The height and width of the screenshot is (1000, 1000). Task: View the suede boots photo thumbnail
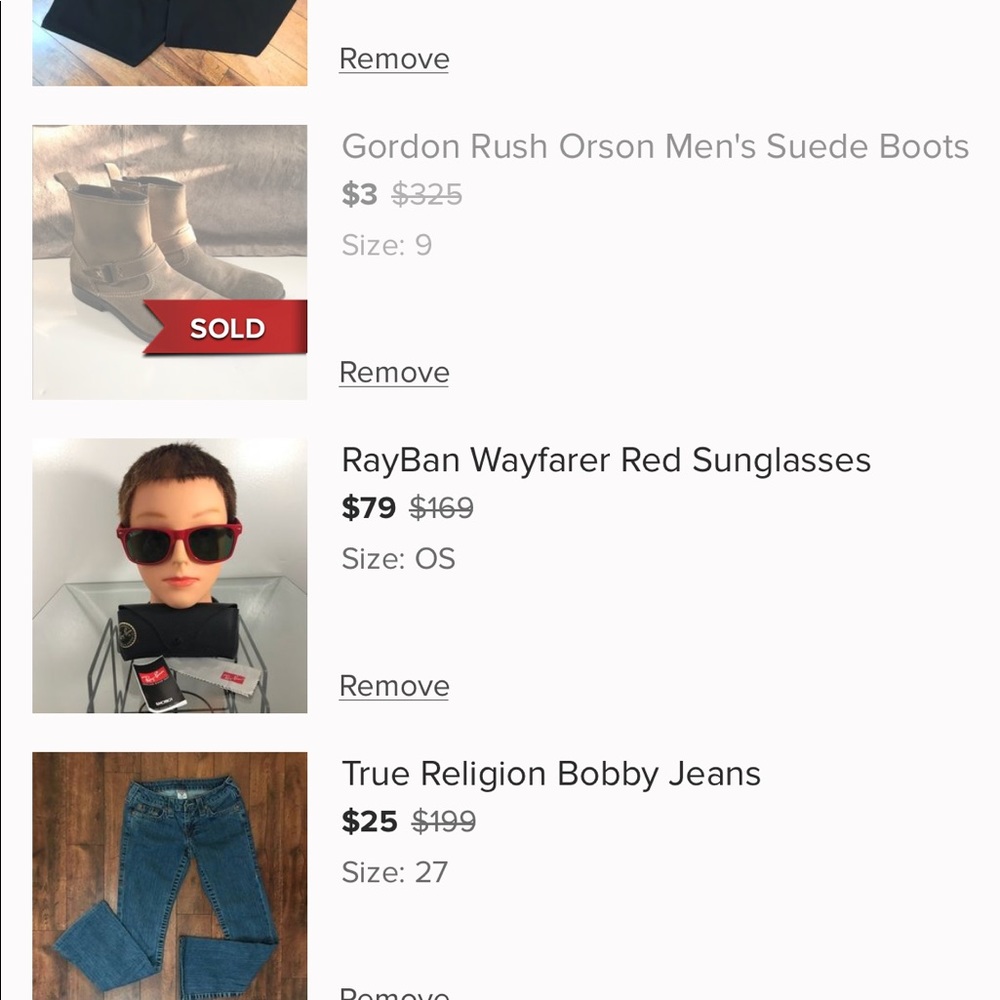(169, 260)
